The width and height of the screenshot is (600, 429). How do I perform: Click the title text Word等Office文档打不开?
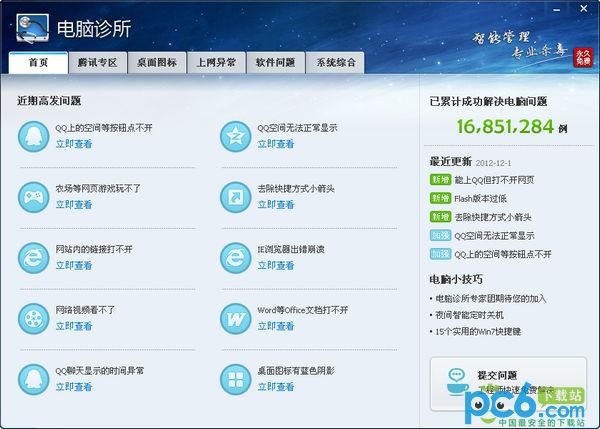click(x=303, y=310)
